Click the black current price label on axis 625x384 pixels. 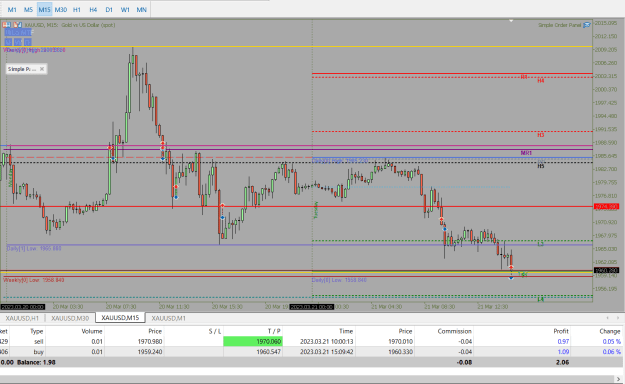tap(606, 270)
